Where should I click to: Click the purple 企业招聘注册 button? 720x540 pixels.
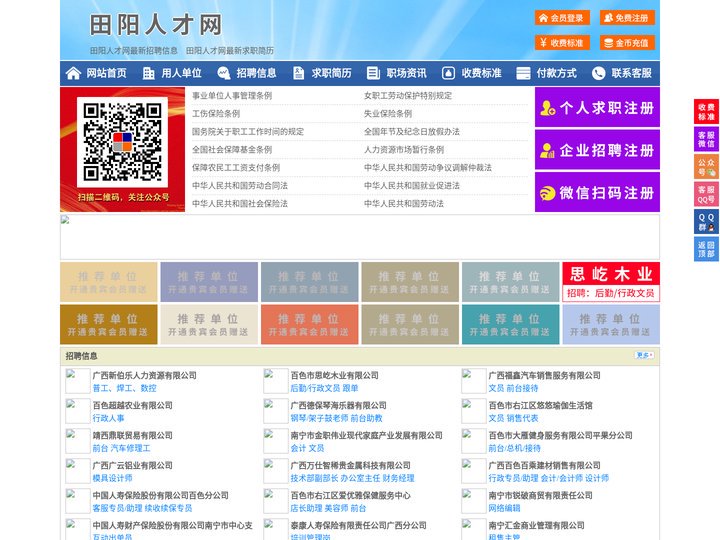pos(597,150)
